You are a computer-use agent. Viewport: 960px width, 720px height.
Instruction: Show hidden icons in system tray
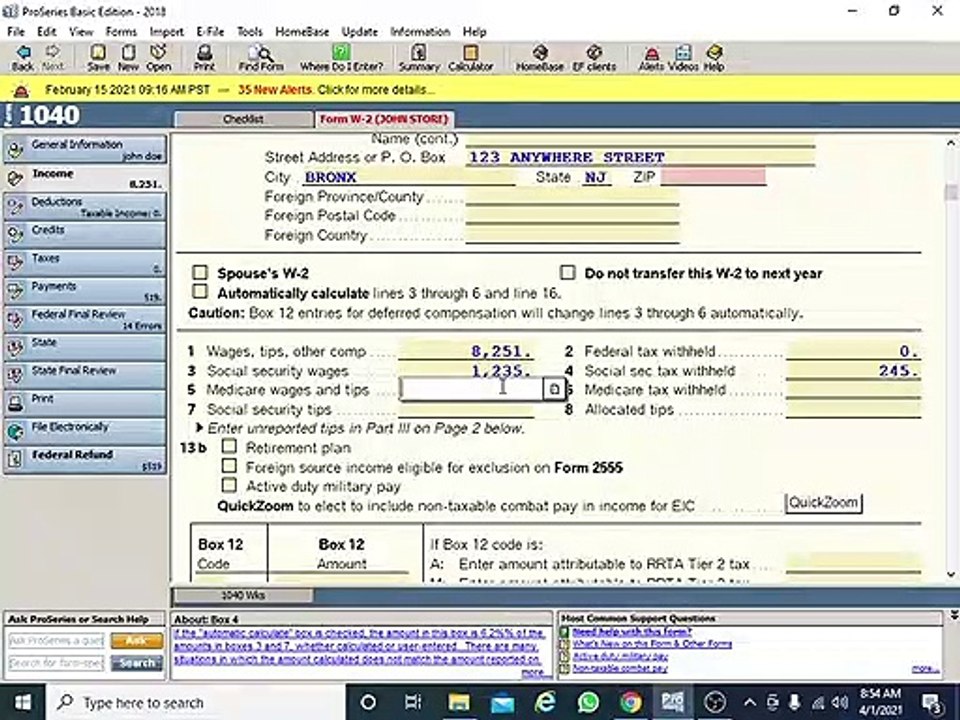tap(749, 703)
